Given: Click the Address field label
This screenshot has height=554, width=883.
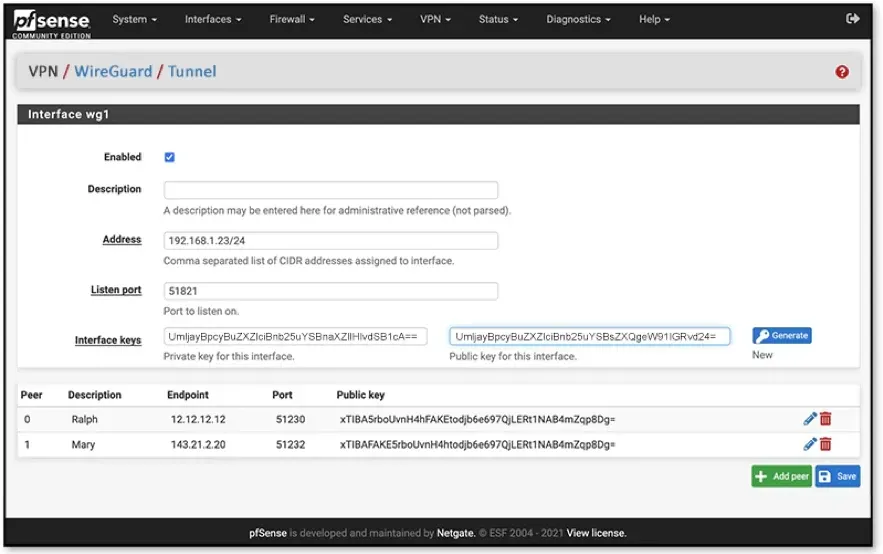Looking at the screenshot, I should [x=122, y=239].
